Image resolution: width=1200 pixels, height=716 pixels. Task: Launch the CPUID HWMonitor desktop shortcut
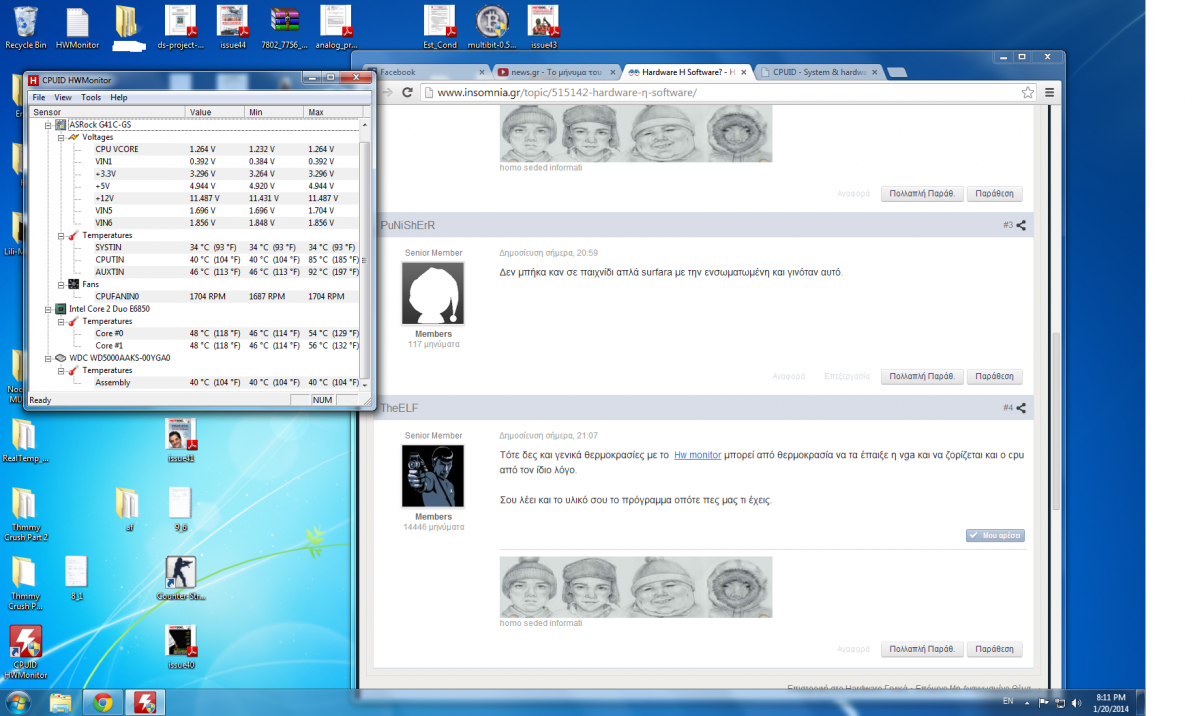pyautogui.click(x=25, y=652)
